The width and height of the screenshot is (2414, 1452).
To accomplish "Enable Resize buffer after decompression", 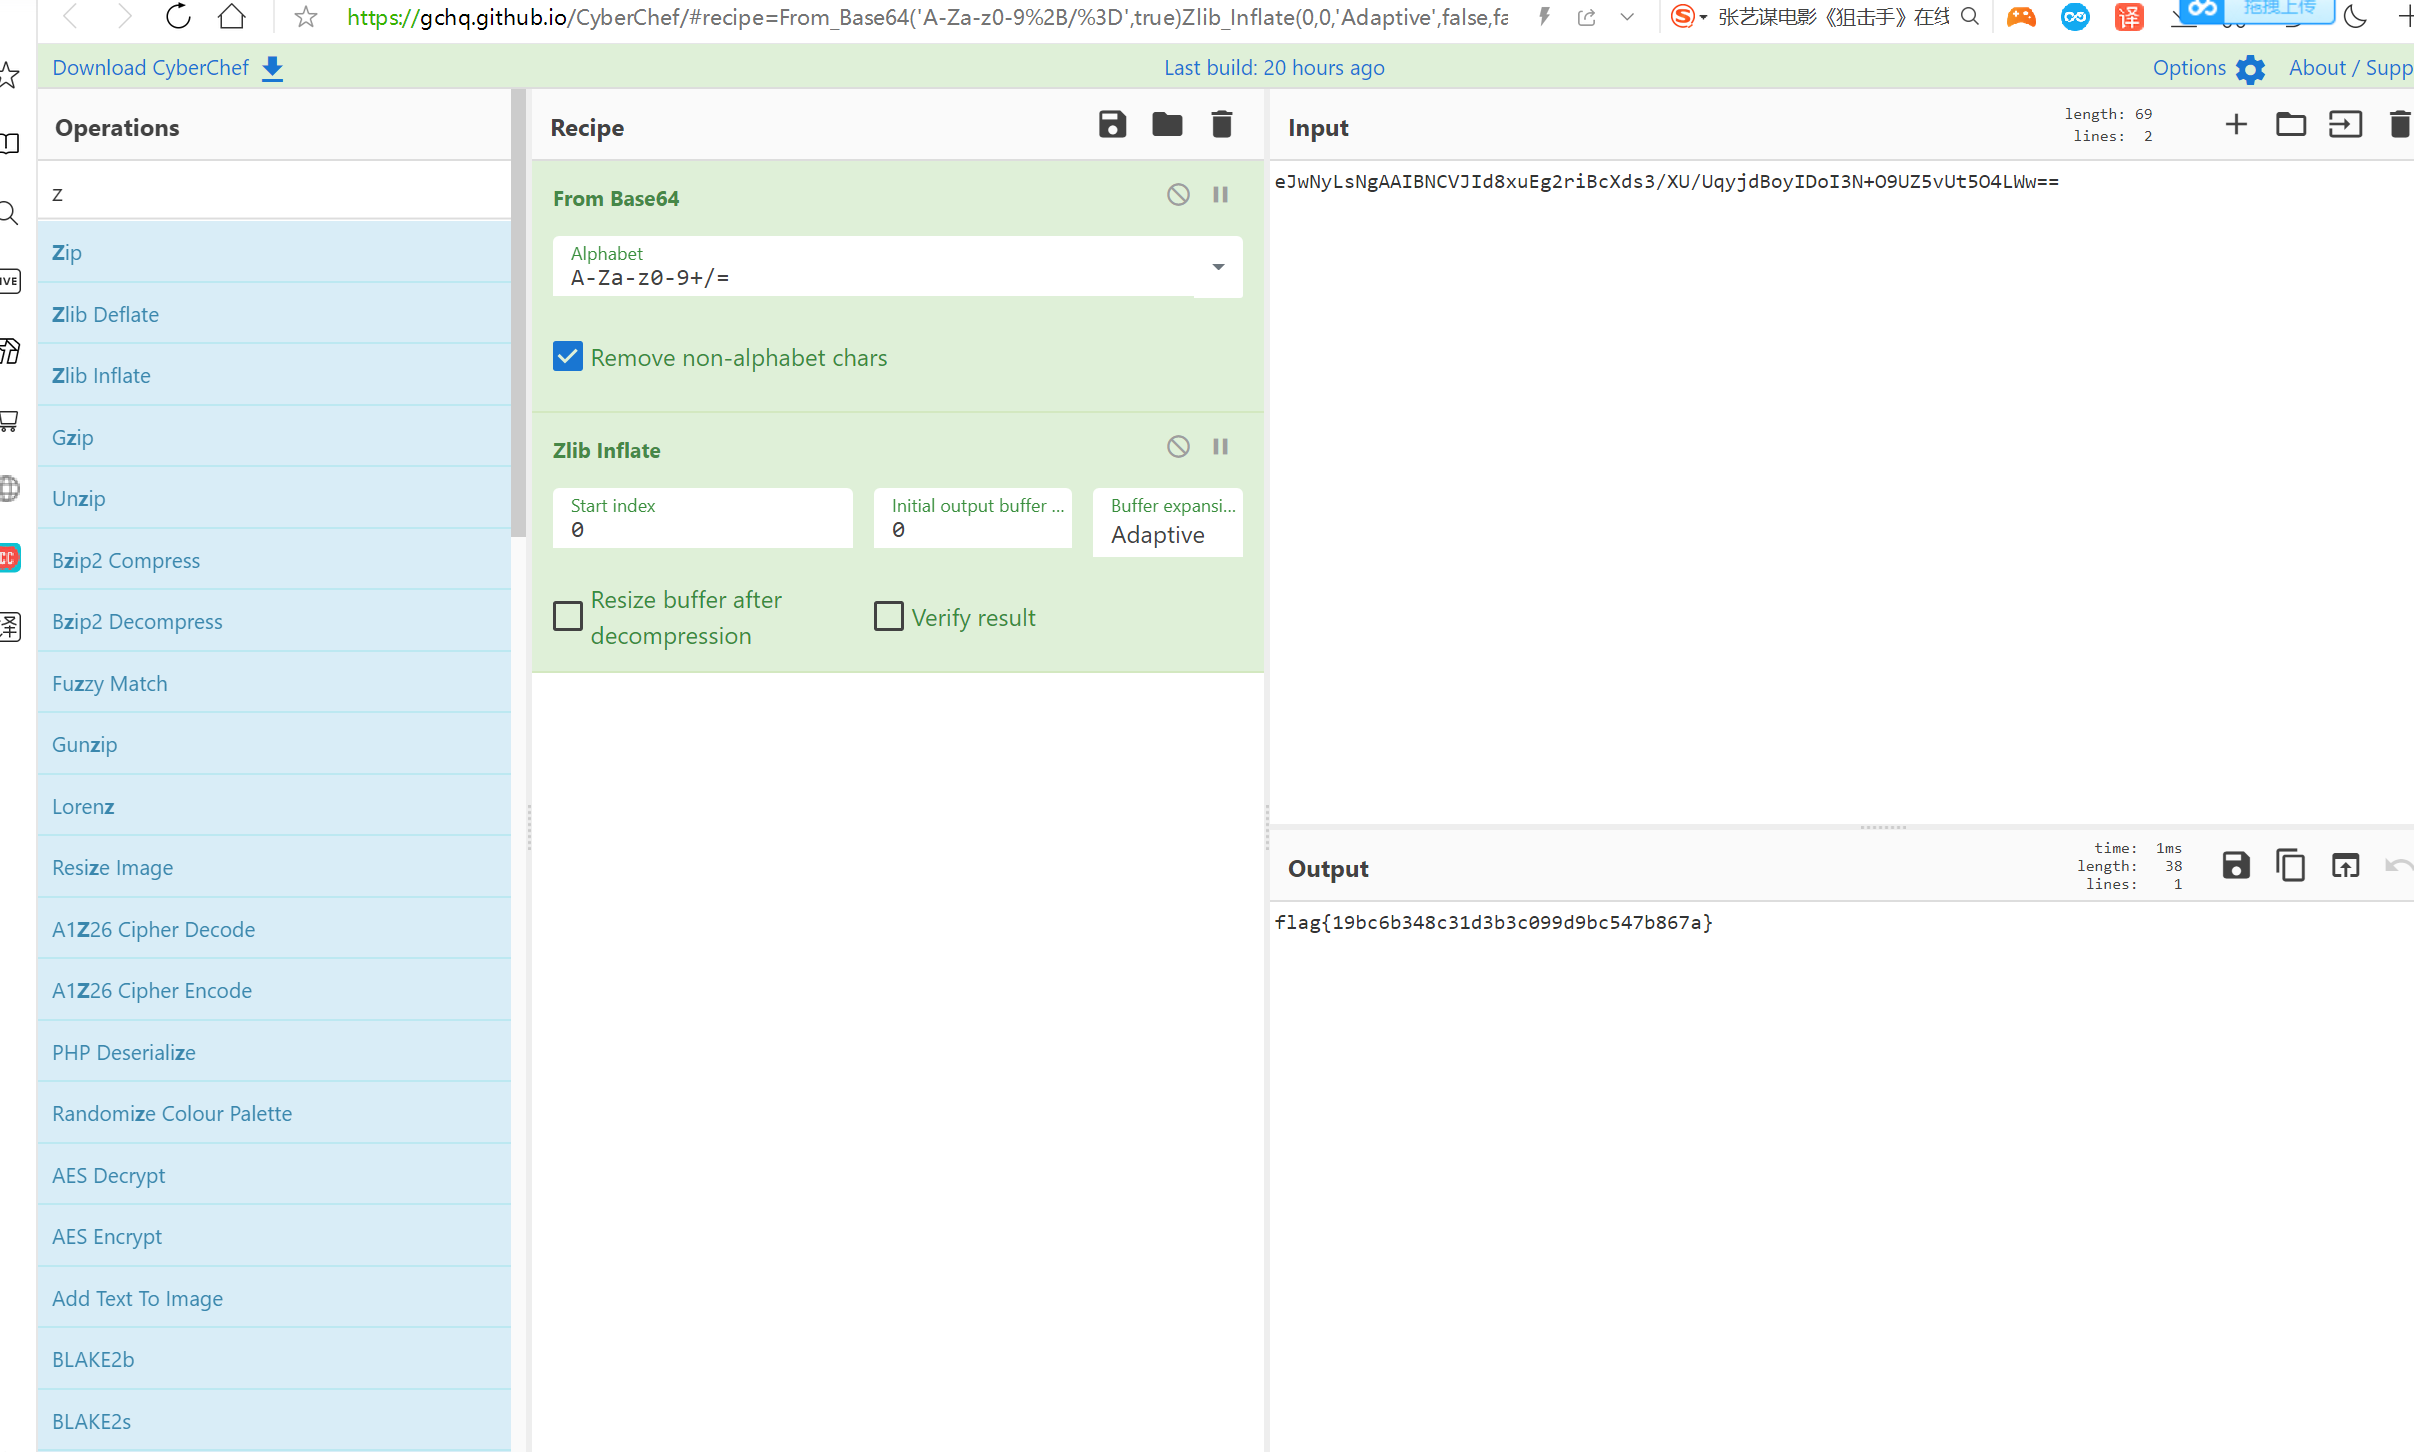I will point(568,617).
